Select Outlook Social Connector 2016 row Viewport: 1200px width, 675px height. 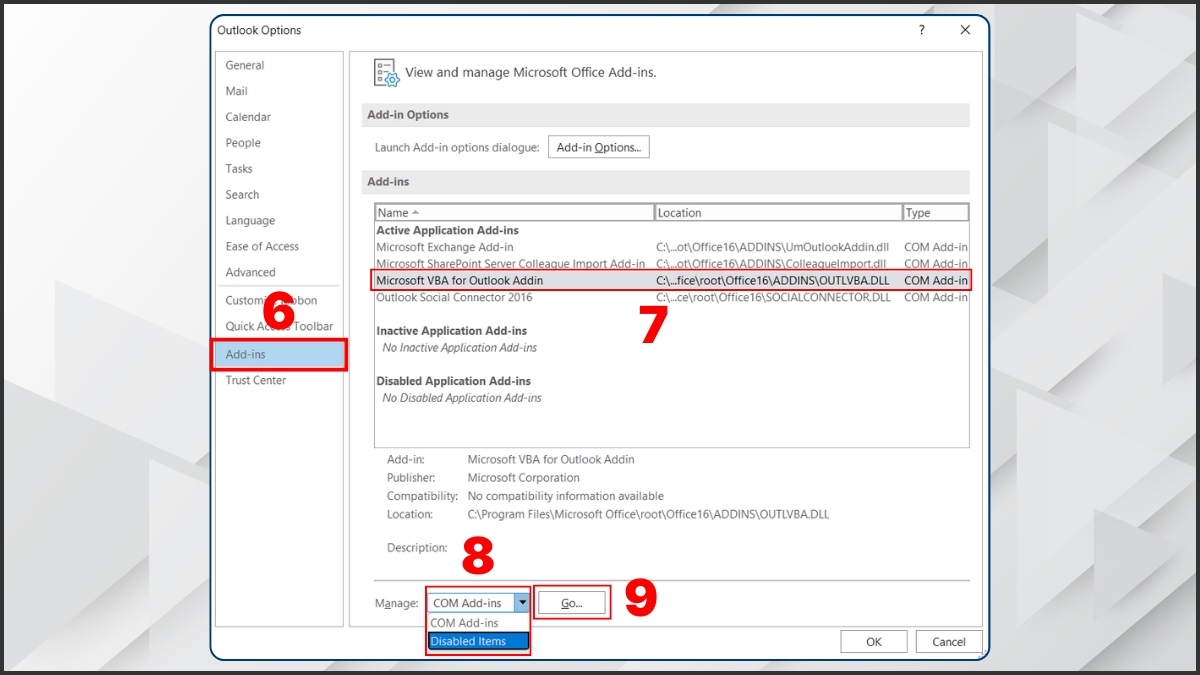coord(672,297)
